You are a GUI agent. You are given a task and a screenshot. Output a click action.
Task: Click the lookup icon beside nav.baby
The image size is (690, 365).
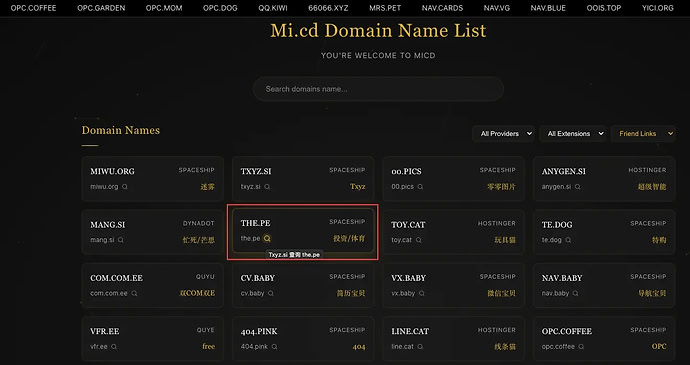(x=576, y=293)
